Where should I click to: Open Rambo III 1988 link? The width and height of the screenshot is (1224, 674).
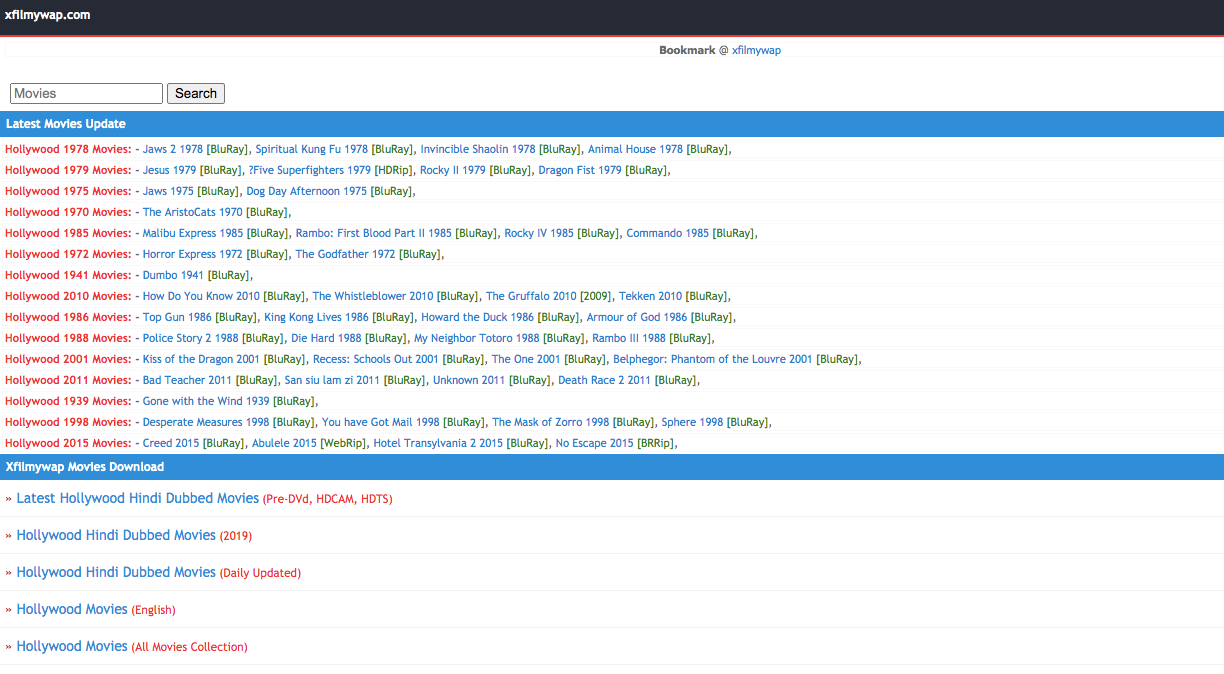pos(629,338)
